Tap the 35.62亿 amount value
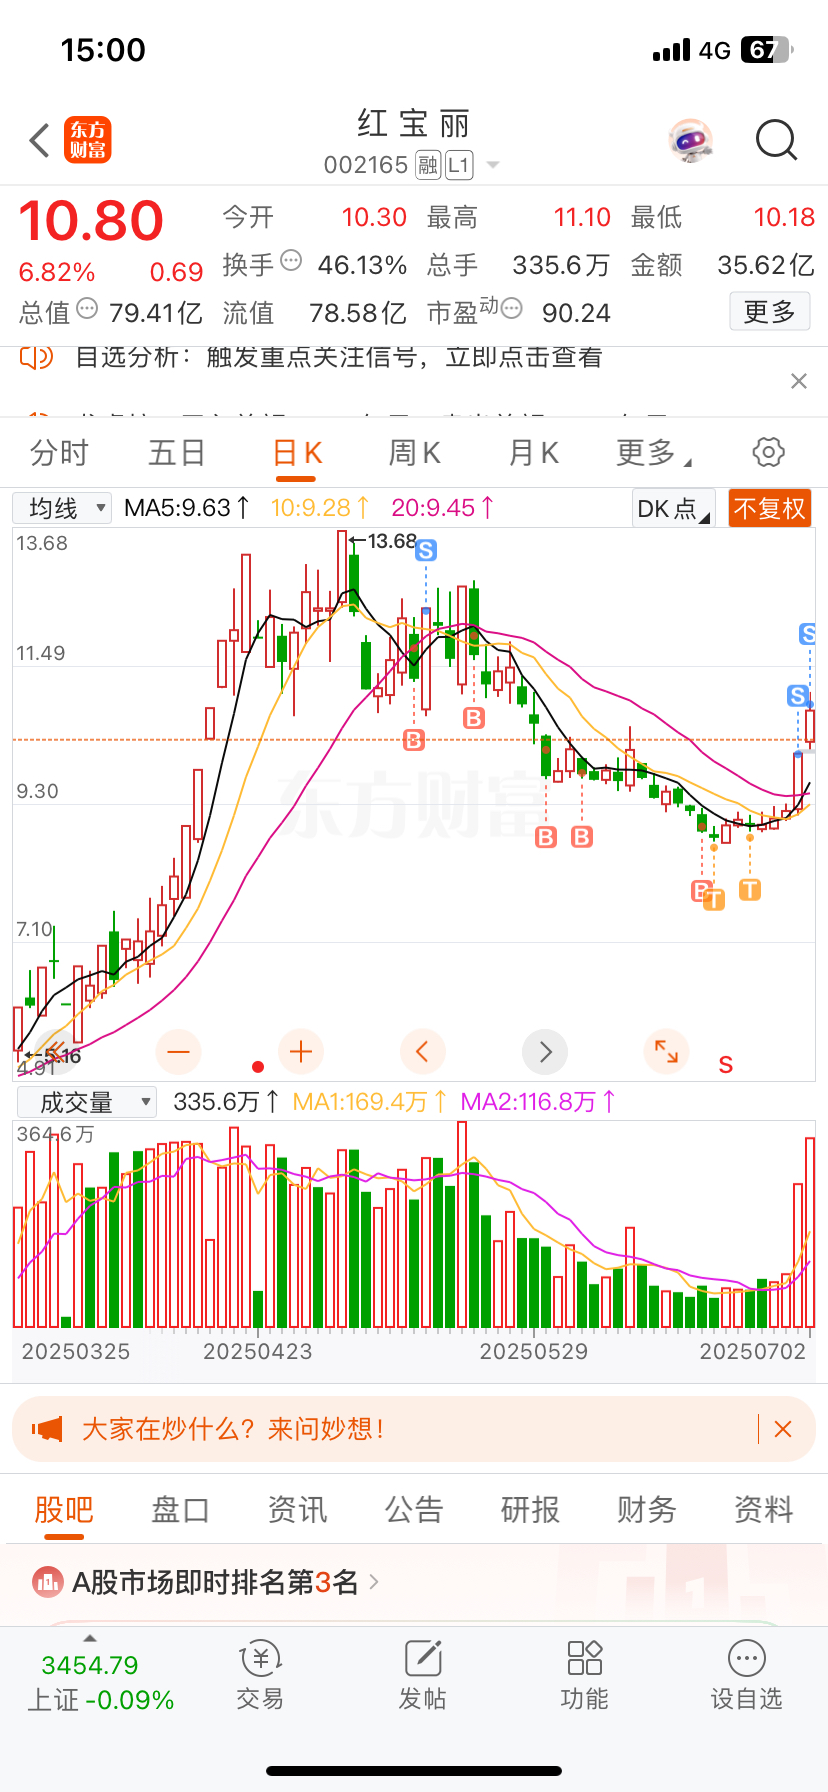Screen dimensions: 828x1792 [766, 265]
